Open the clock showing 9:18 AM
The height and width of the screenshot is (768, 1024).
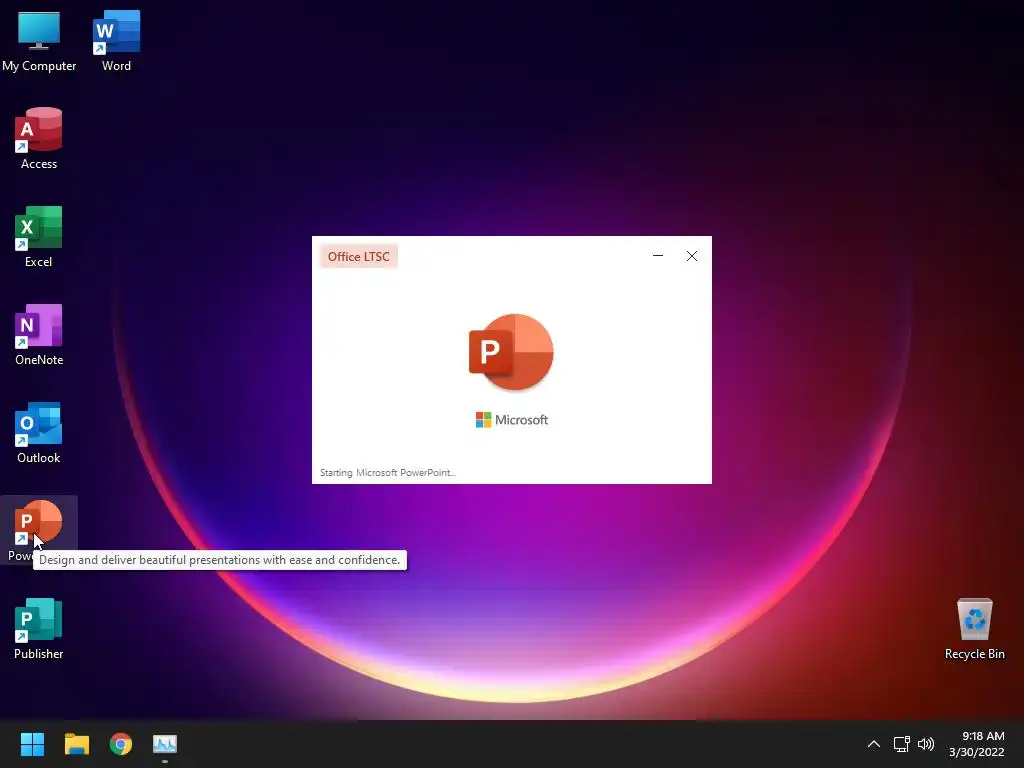(977, 744)
